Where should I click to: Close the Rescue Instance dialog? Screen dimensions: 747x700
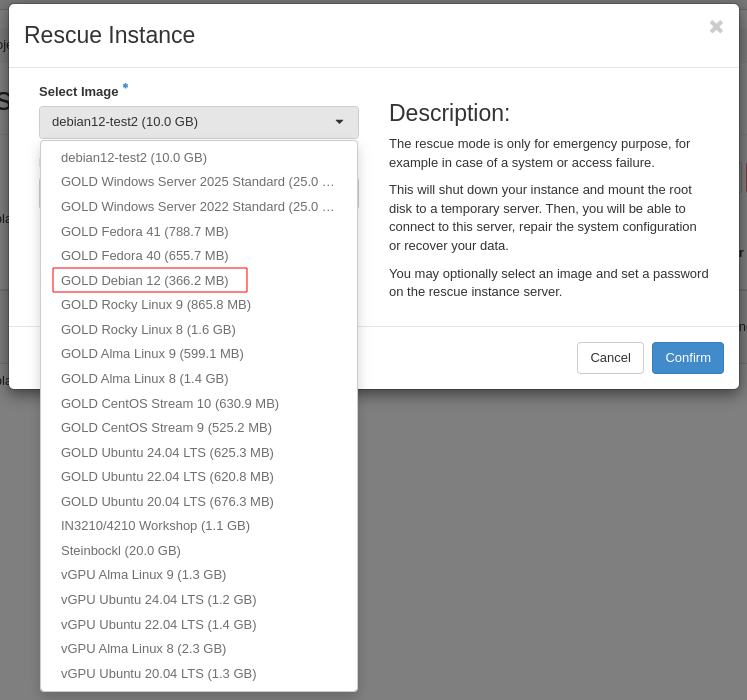pos(716,27)
